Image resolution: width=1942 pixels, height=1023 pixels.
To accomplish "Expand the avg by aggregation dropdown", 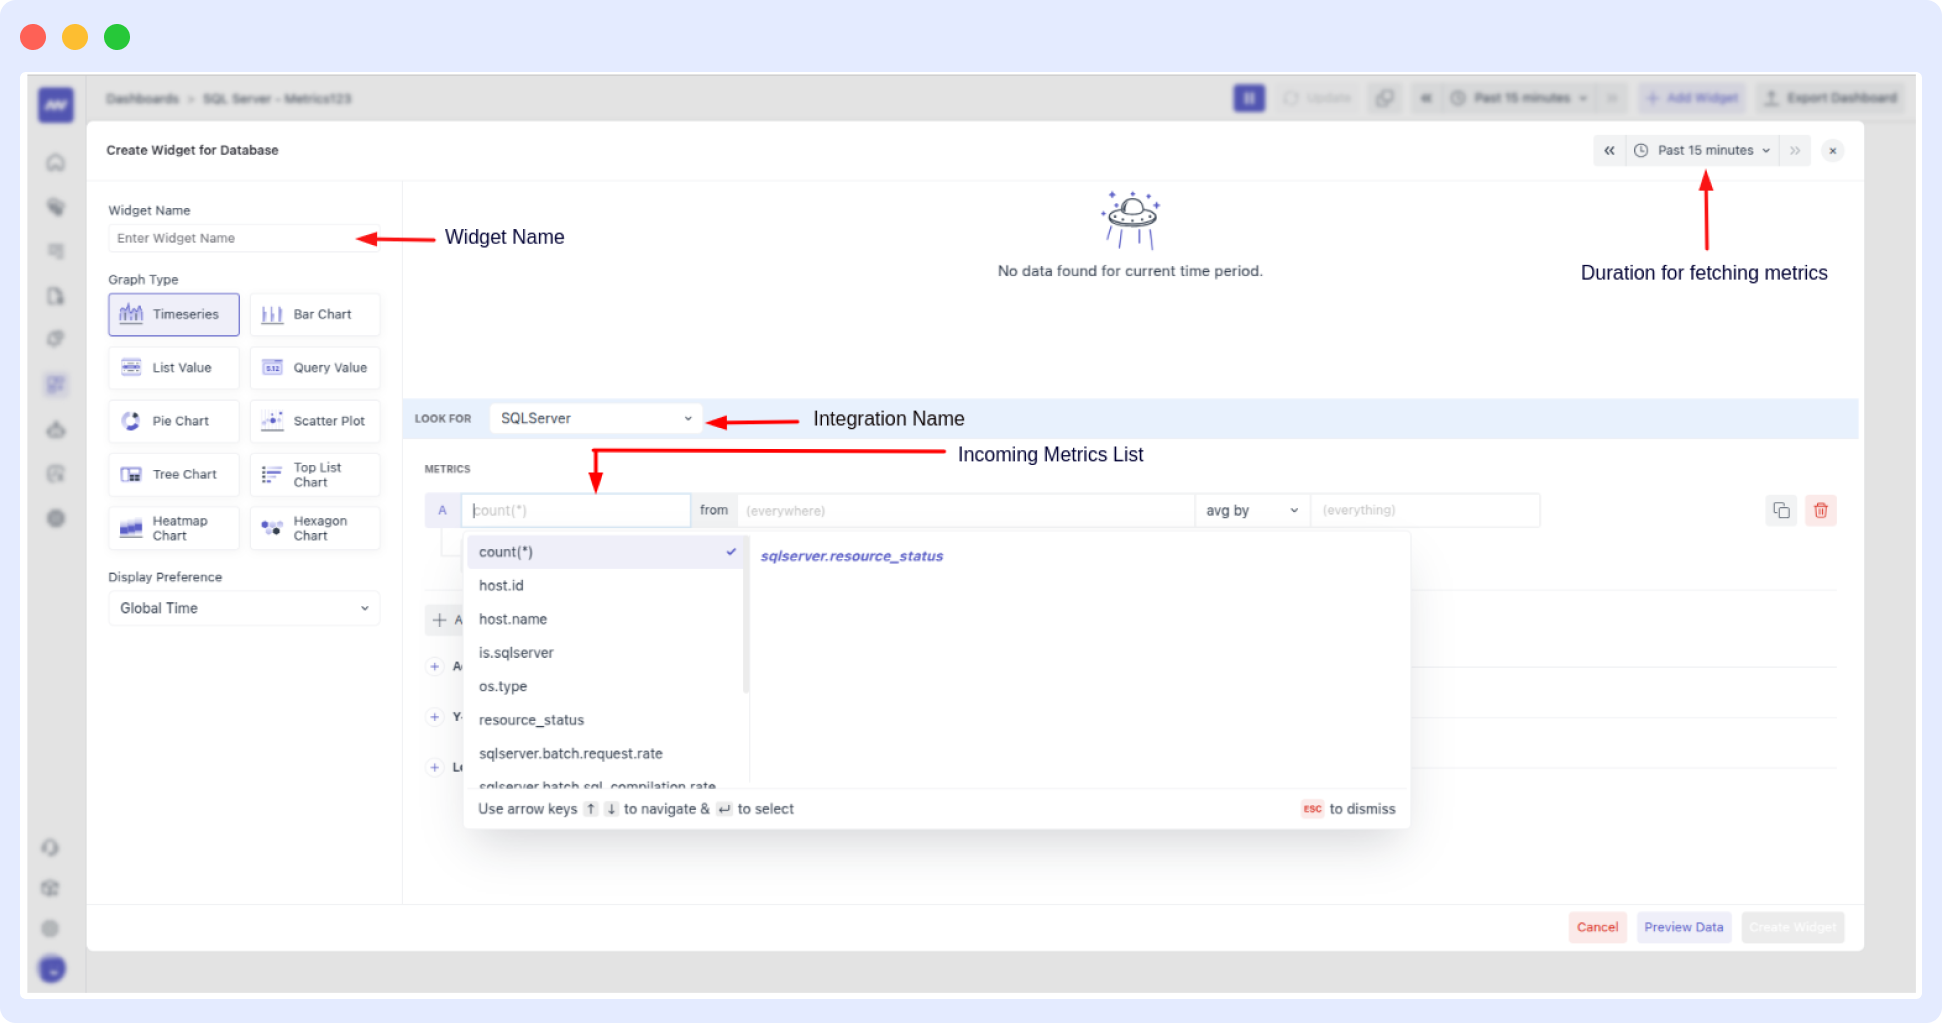I will click(1250, 510).
